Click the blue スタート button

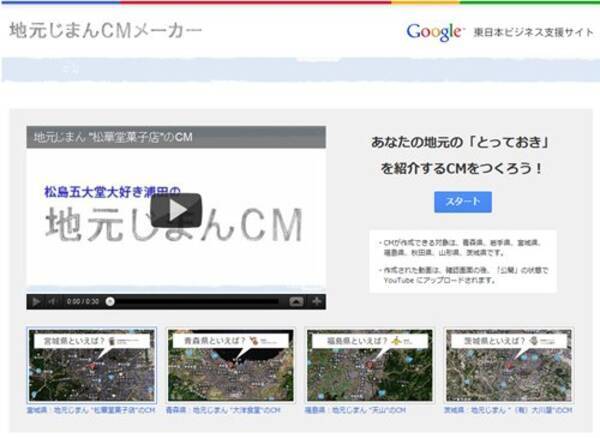(463, 202)
